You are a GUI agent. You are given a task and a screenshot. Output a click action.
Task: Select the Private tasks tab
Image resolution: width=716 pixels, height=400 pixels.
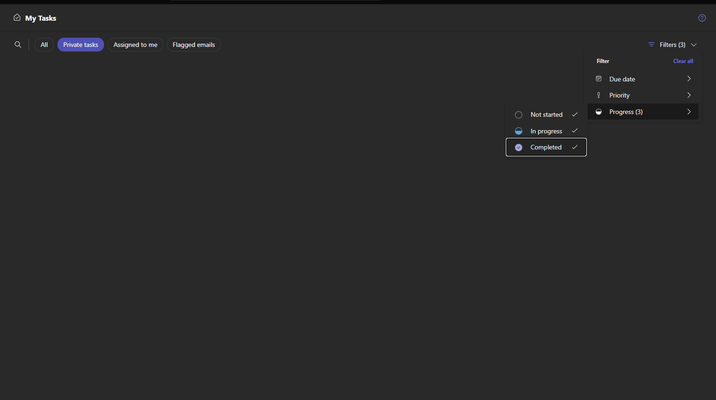pyautogui.click(x=80, y=45)
